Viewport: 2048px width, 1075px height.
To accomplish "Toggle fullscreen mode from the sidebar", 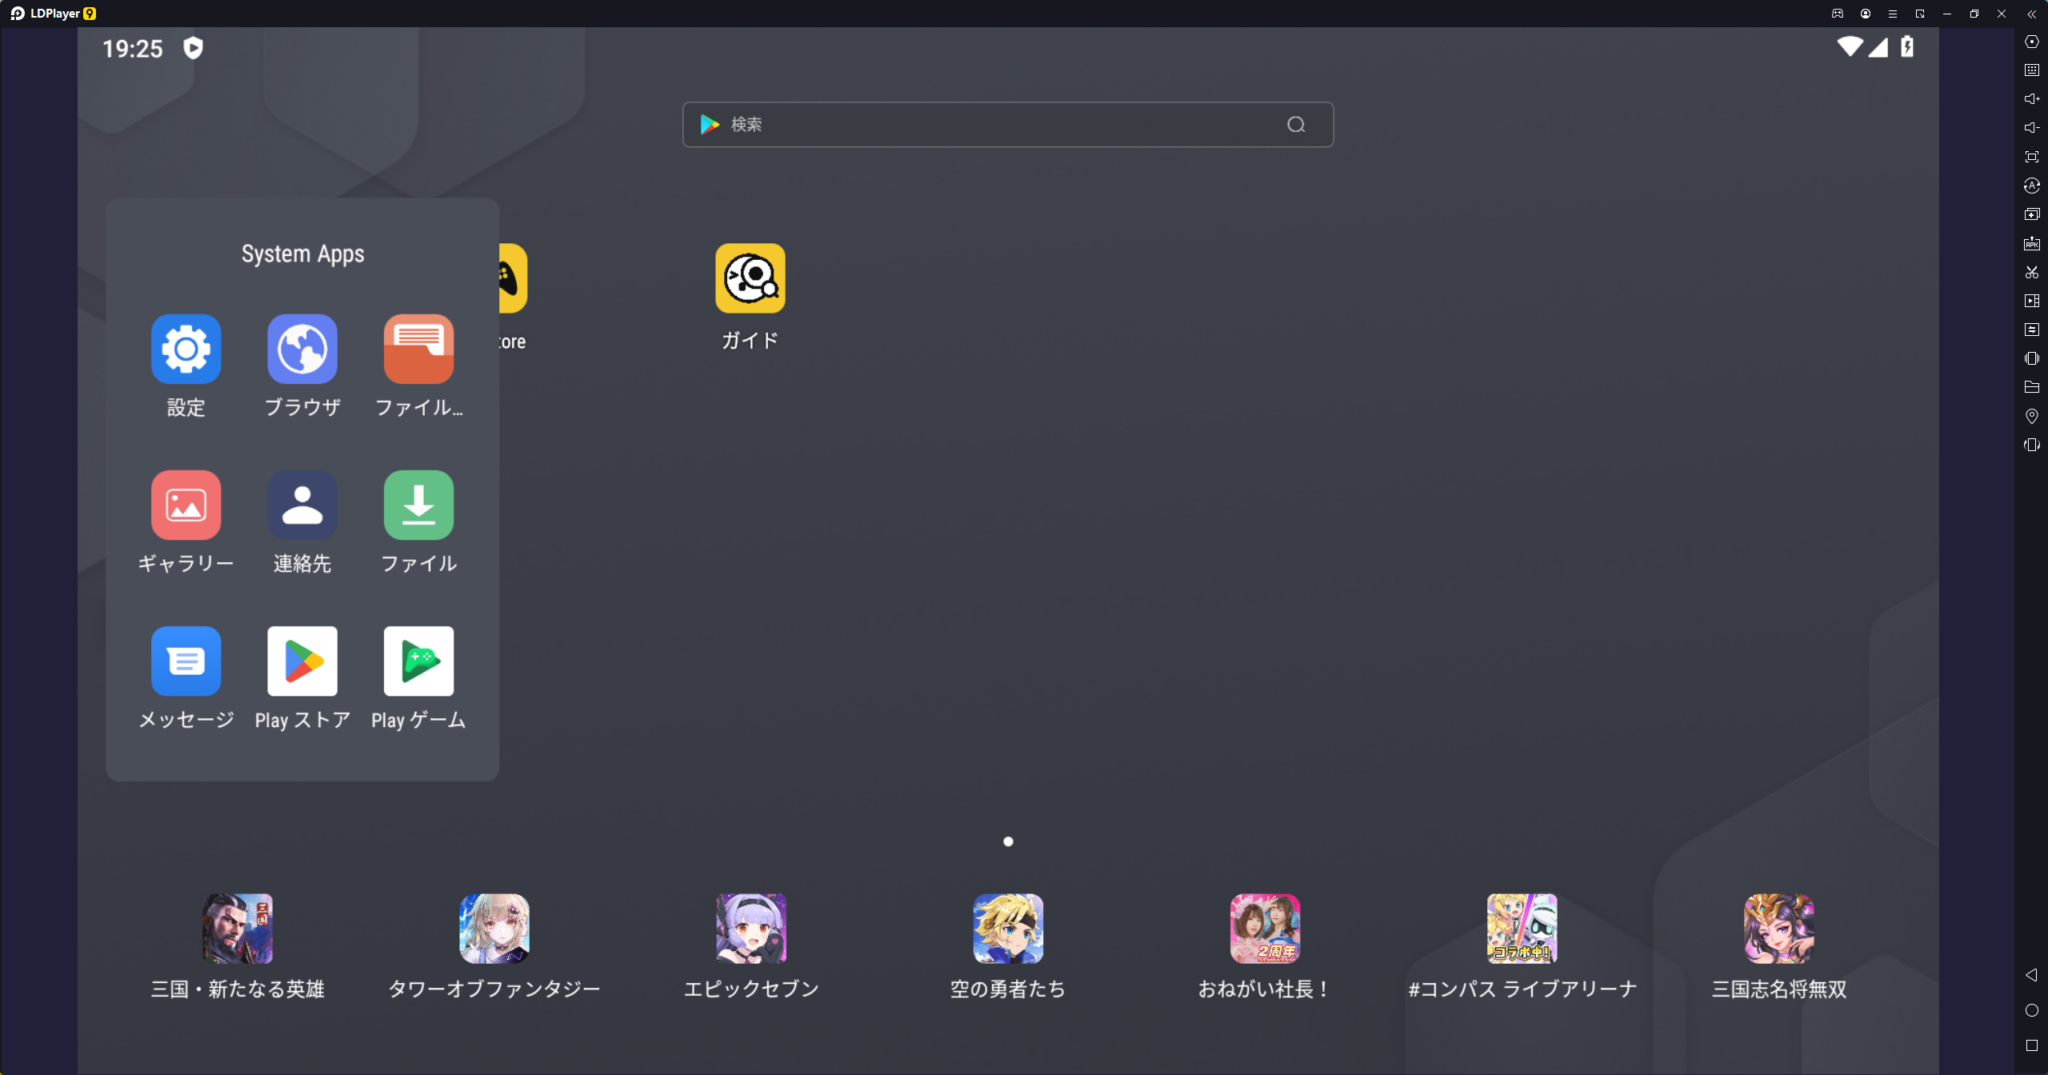I will pos(2032,156).
